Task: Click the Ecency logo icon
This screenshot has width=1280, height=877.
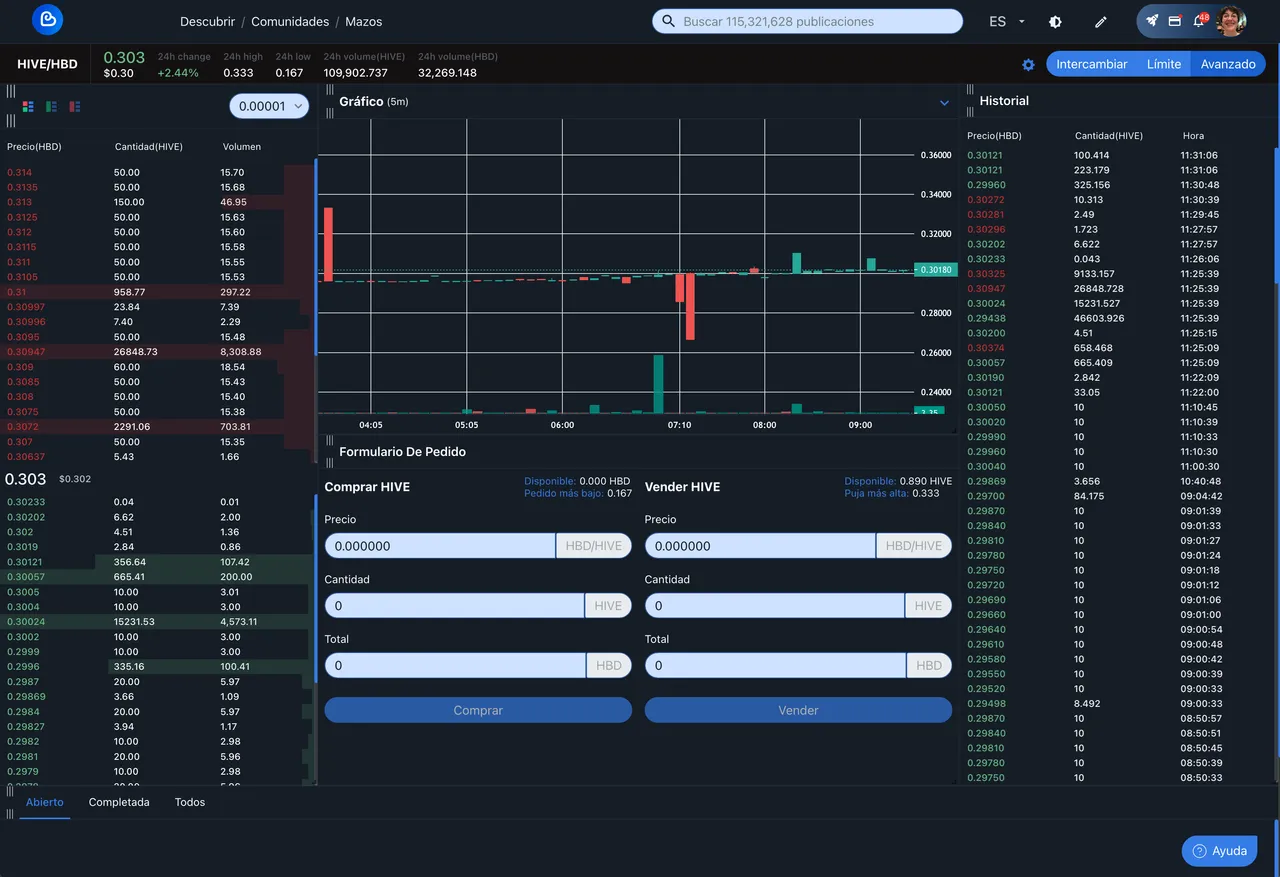Action: 47,20
